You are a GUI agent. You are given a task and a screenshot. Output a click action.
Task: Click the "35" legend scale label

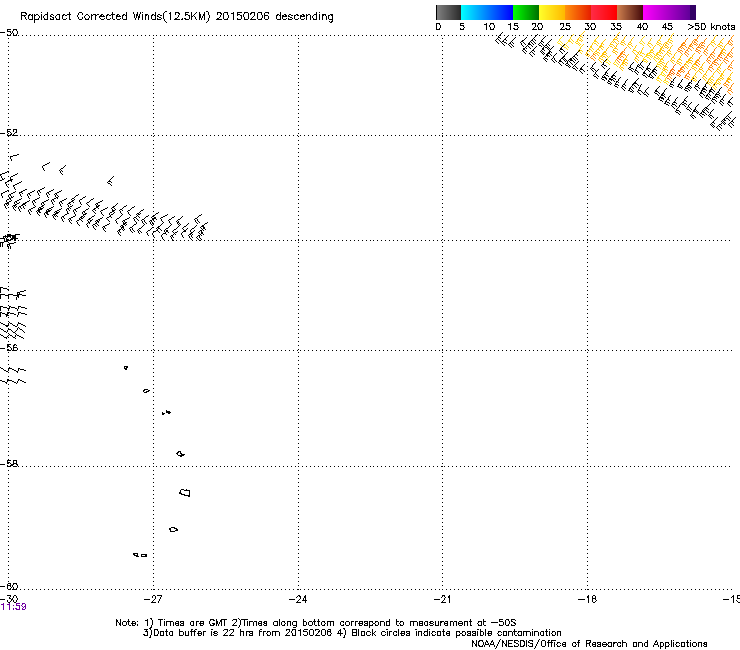616,27
